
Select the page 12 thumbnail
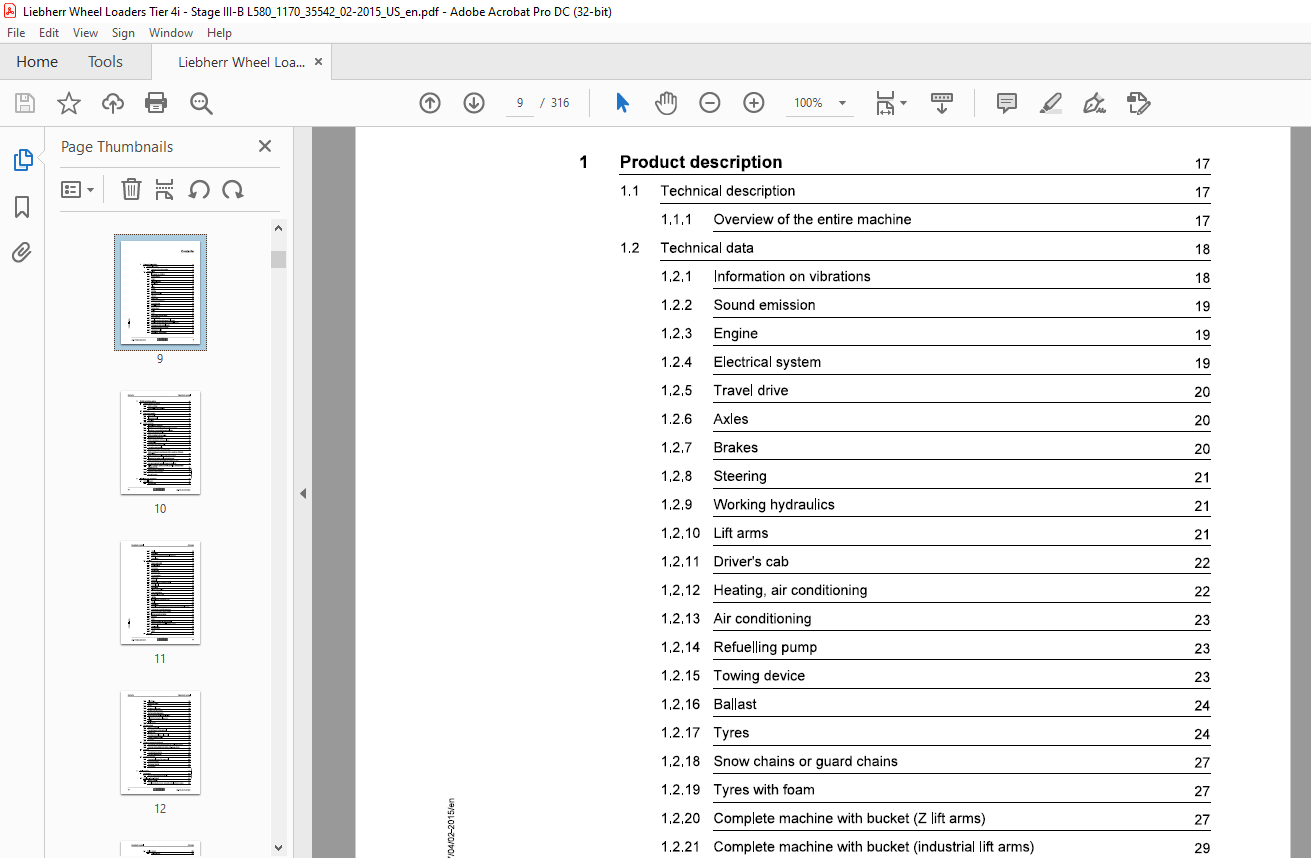click(x=160, y=742)
